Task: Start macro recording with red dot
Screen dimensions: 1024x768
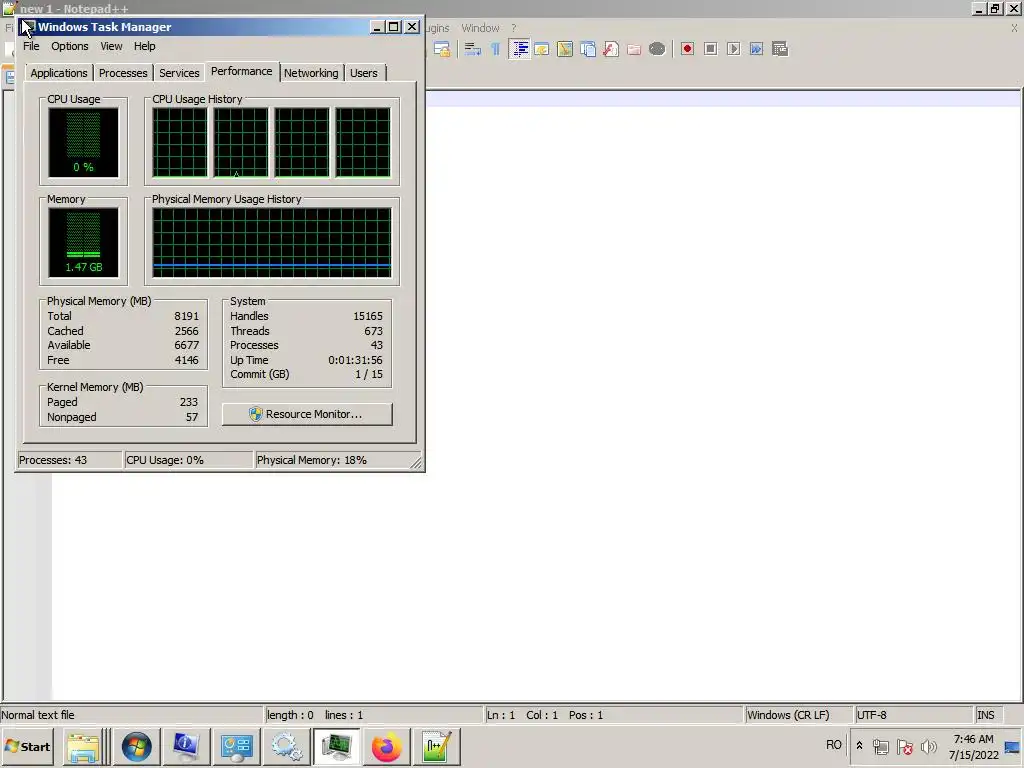Action: (687, 49)
